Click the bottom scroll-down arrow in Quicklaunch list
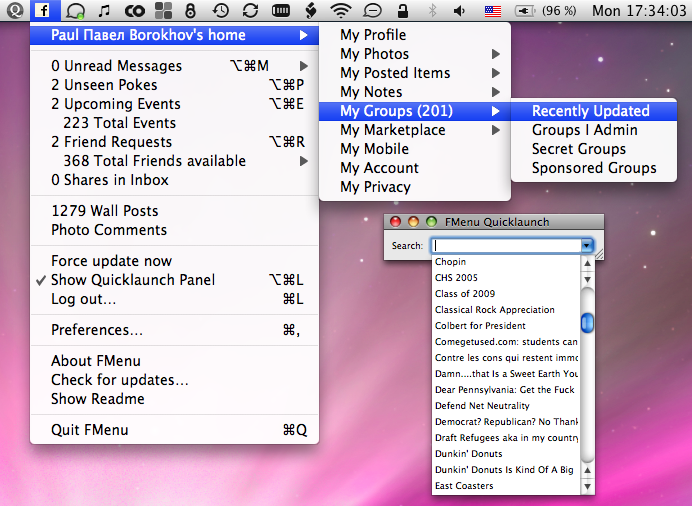Screen dimensions: 692x506 587,487
